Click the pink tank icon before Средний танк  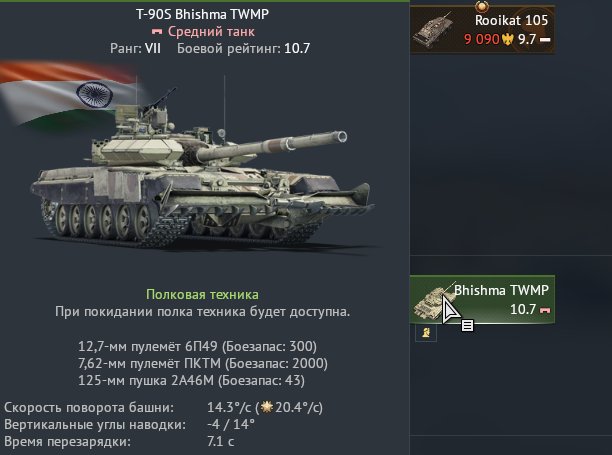(157, 31)
